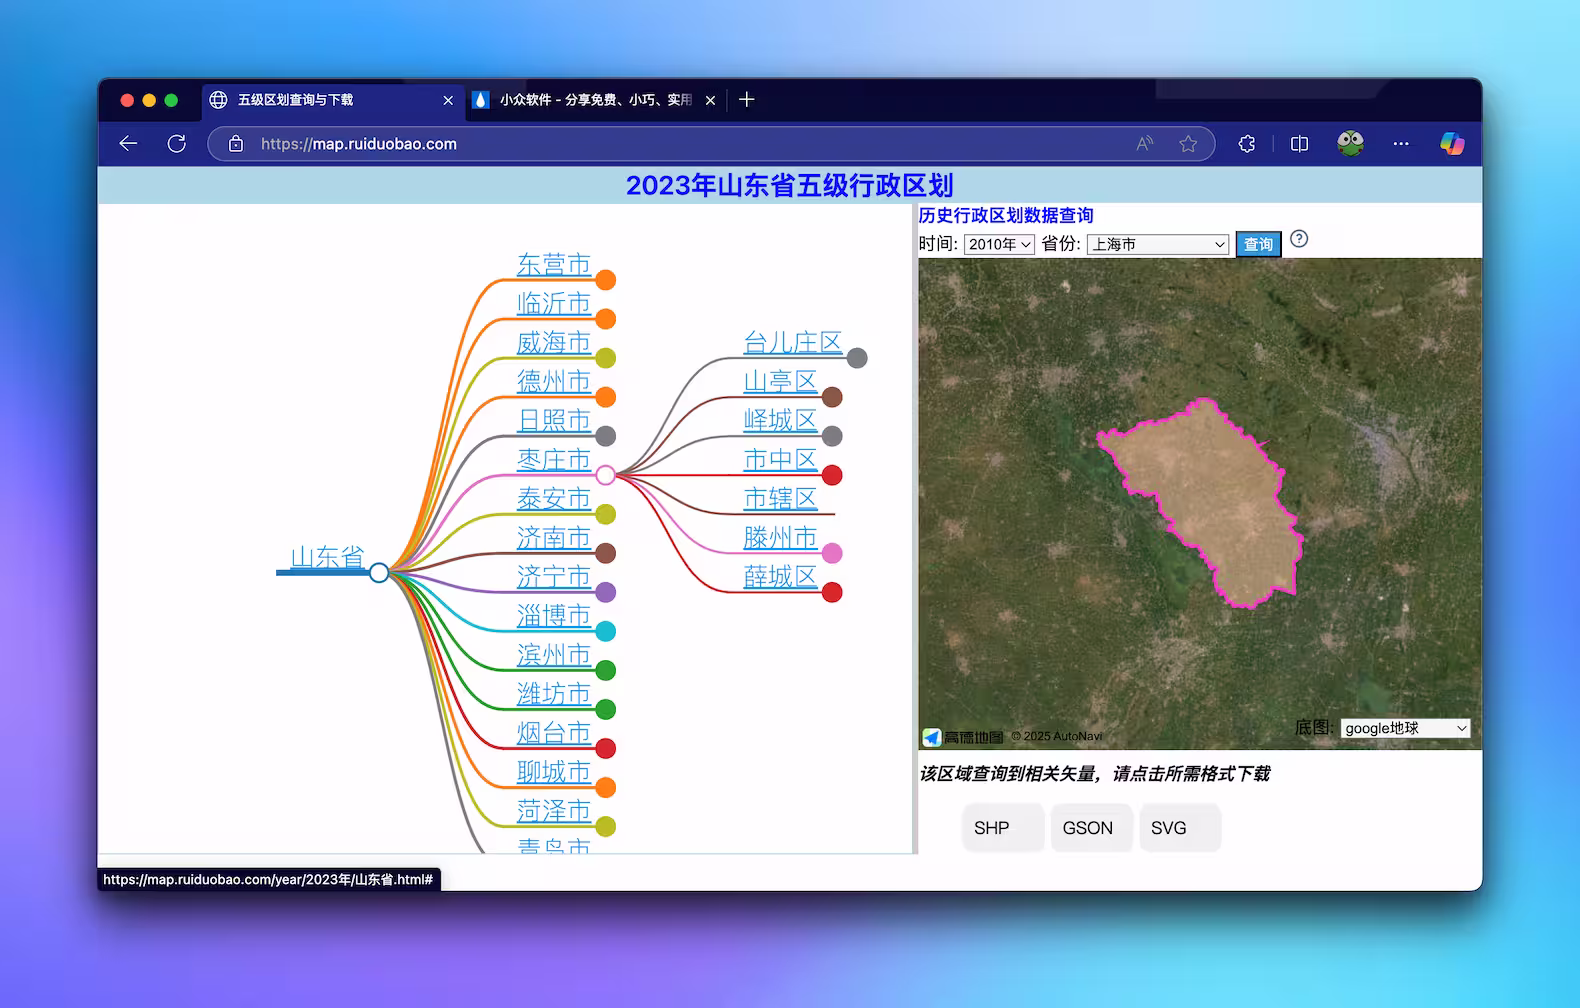Collapse the 山东省 root node circle
This screenshot has width=1580, height=1008.
379,573
